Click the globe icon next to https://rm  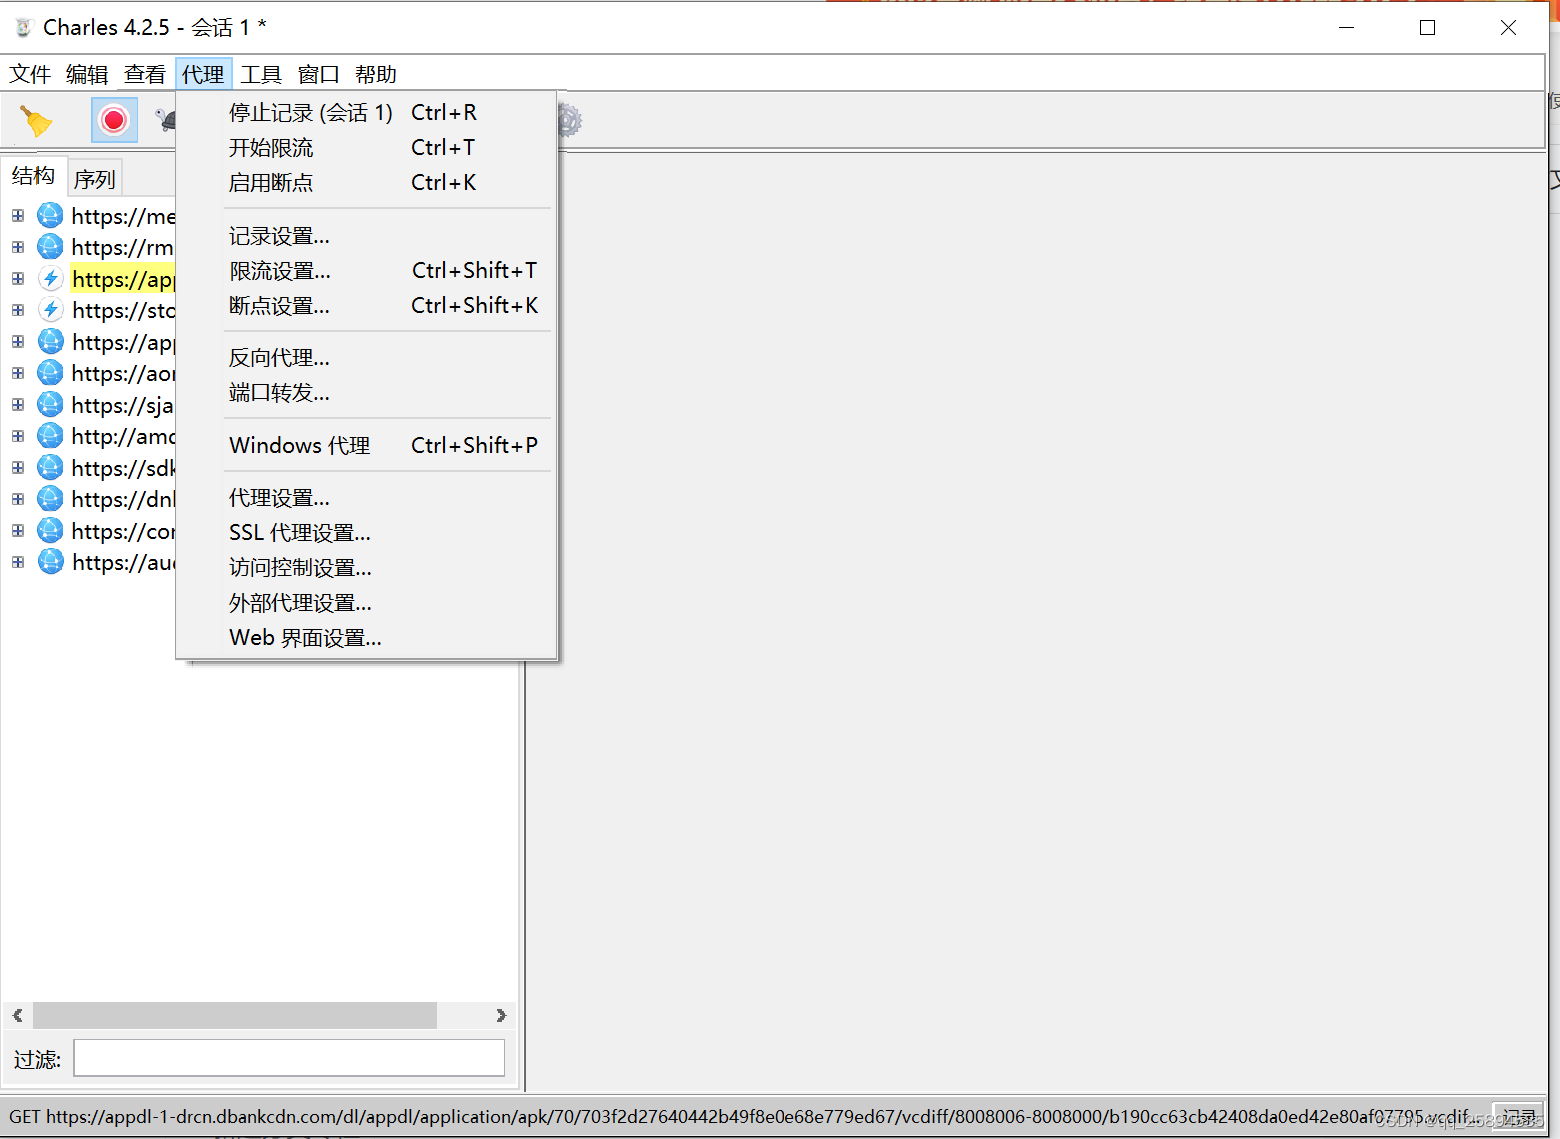click(x=50, y=247)
